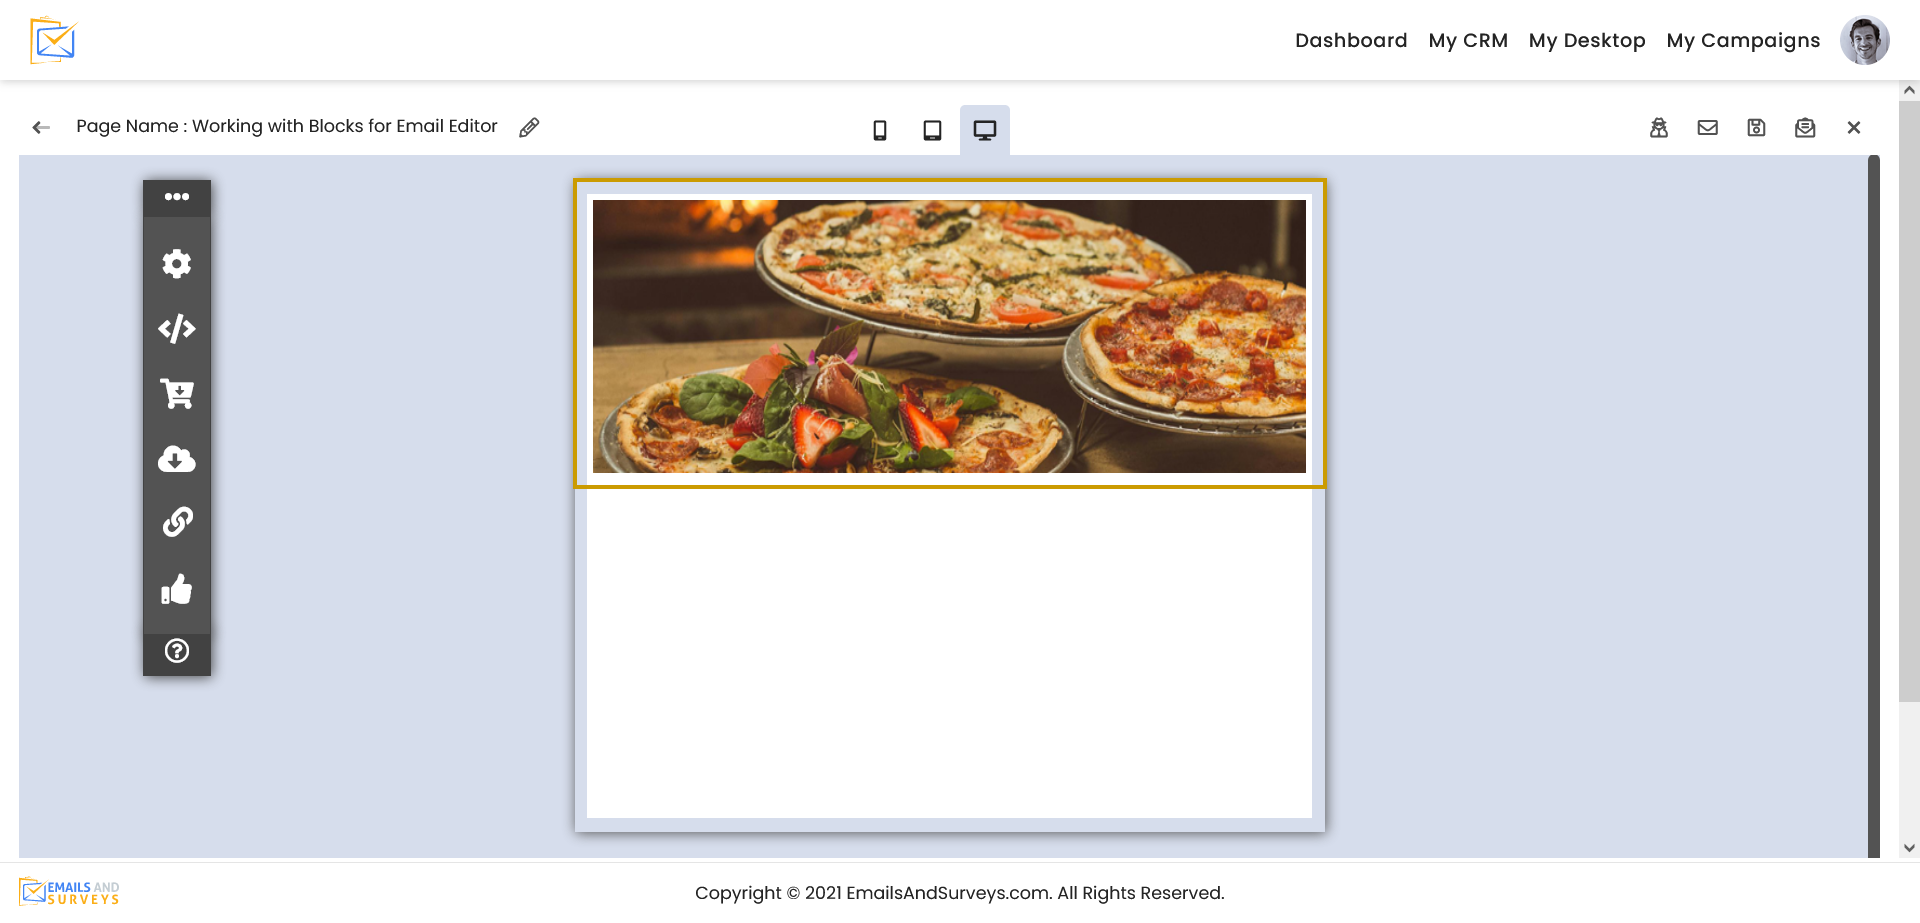
Task: Save the email with the floppy disk icon
Action: tap(1756, 127)
